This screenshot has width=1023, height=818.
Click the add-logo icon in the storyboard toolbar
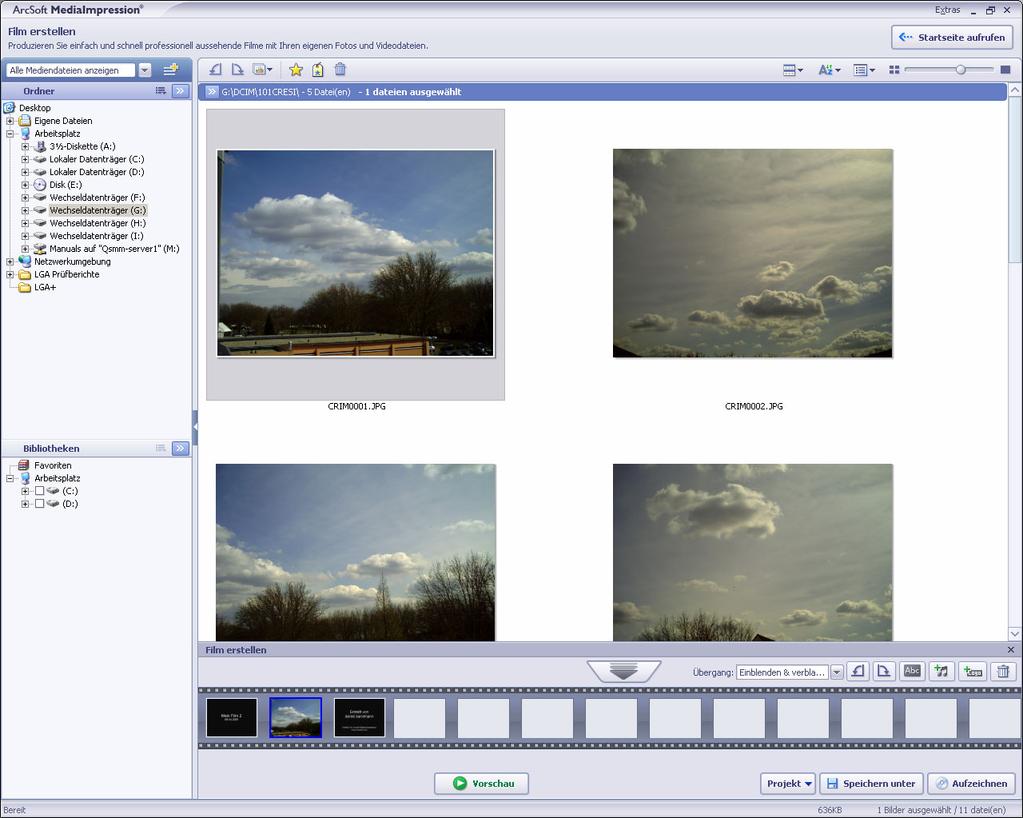(x=973, y=671)
